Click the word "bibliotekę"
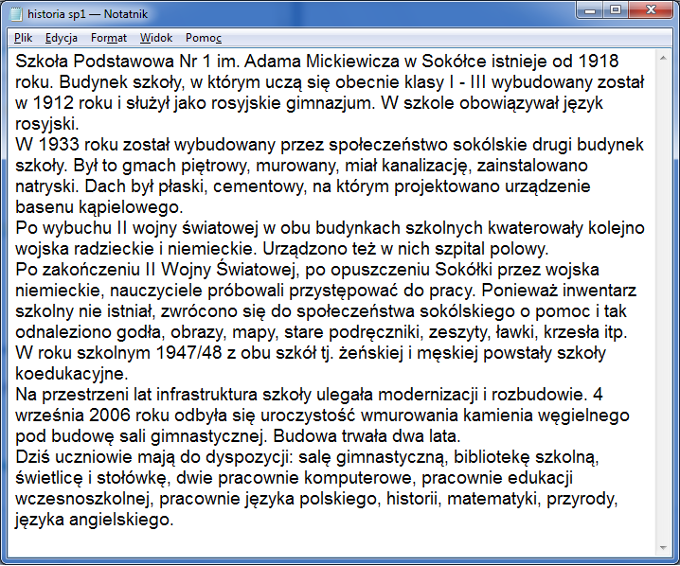 492,457
